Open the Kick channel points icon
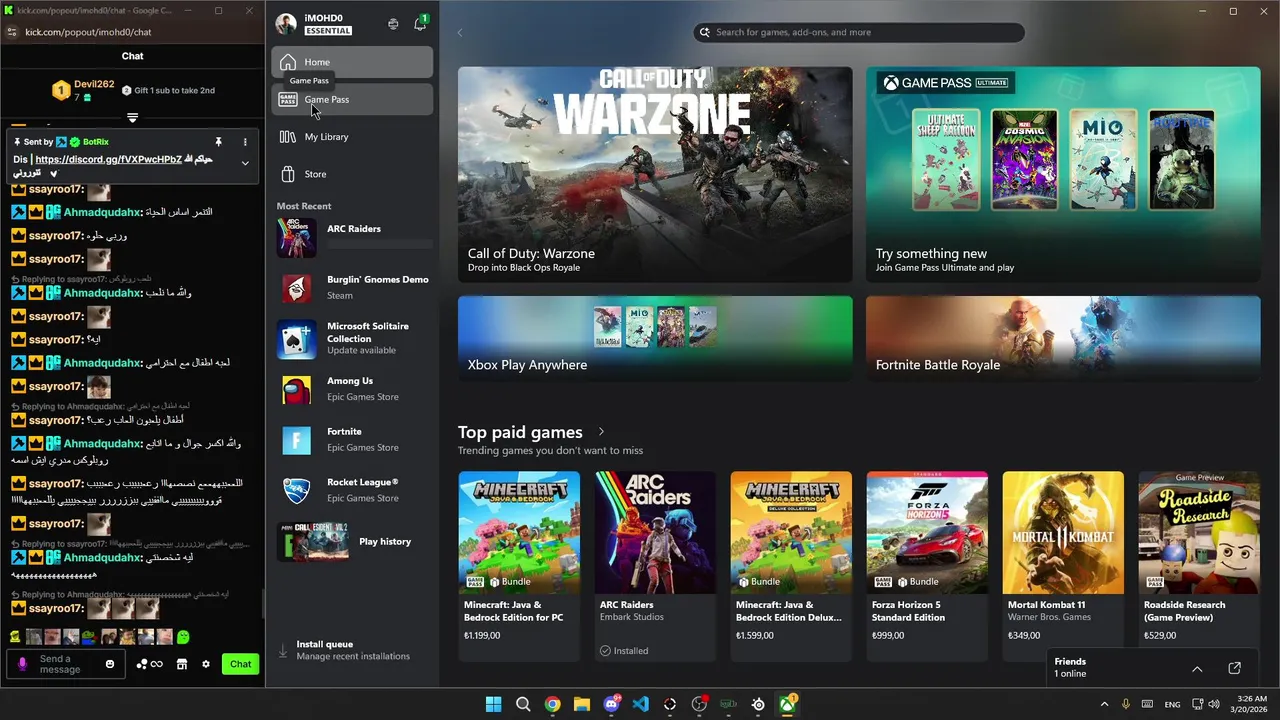The height and width of the screenshot is (720, 1280). click(x=149, y=664)
